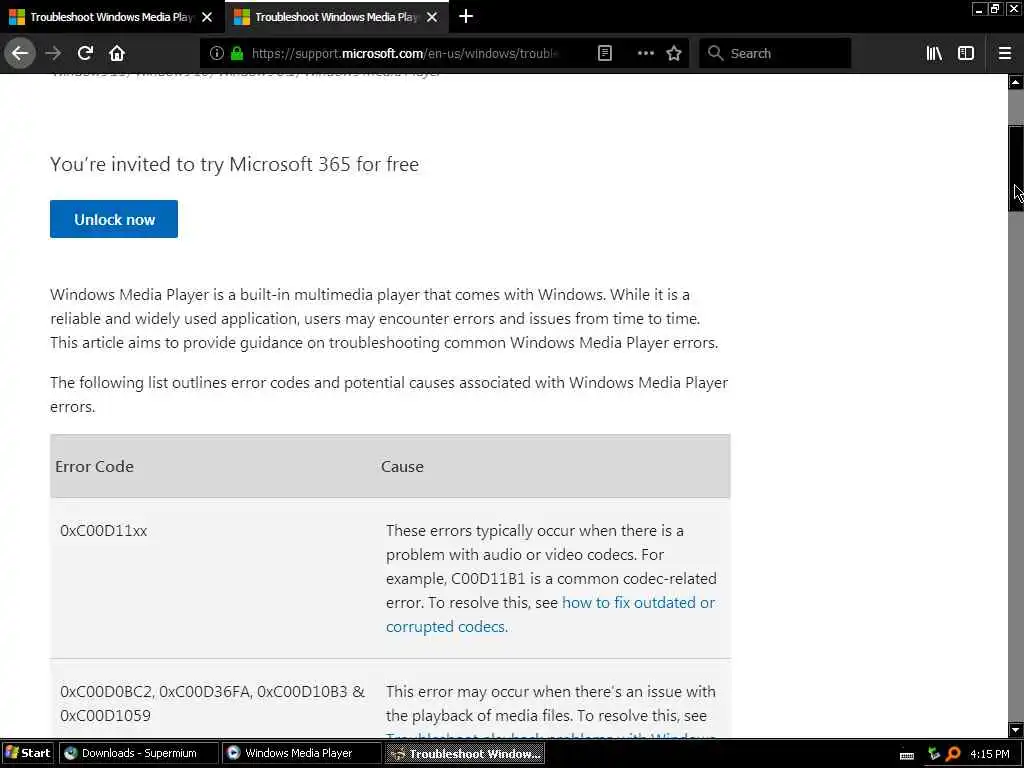
Task: Click the blue Unlock now button
Action: (x=114, y=219)
